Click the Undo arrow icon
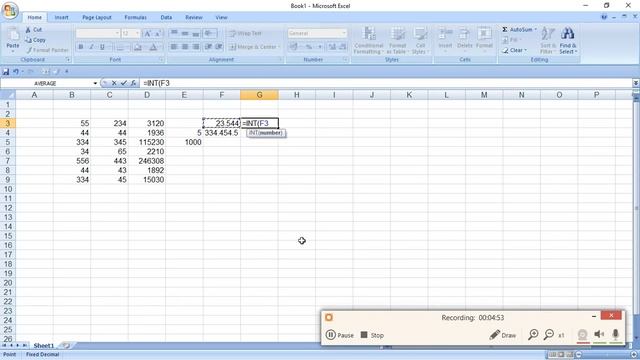The height and width of the screenshot is (360, 640). pyautogui.click(x=16, y=72)
